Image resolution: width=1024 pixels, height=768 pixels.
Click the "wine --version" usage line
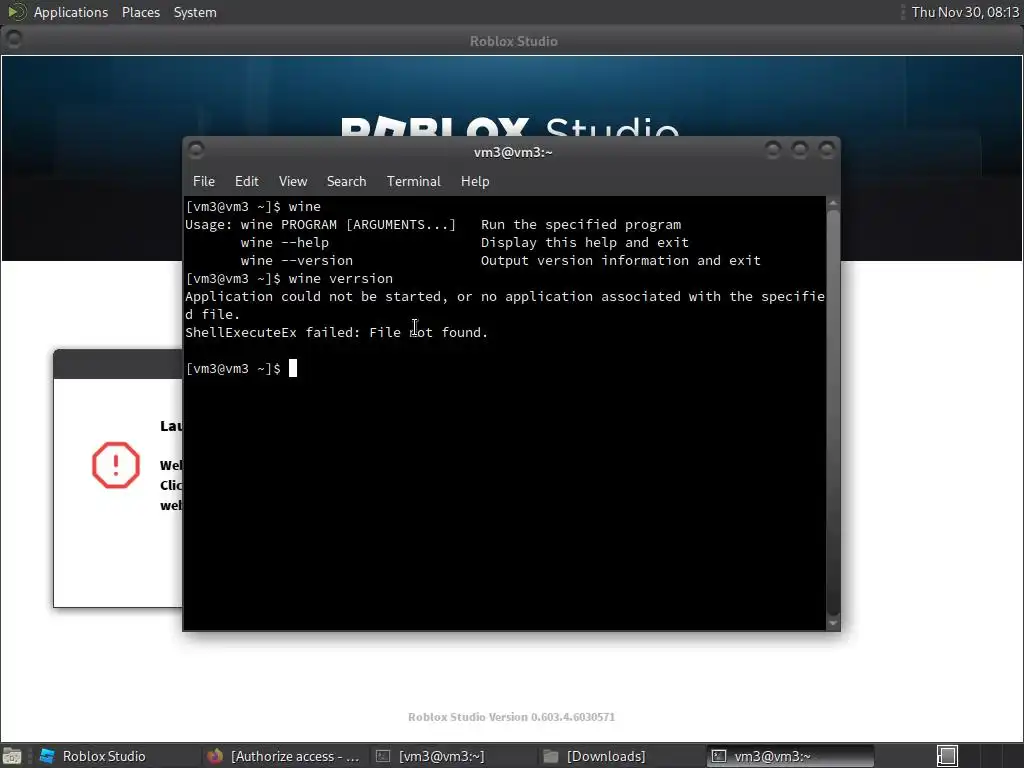pos(500,261)
